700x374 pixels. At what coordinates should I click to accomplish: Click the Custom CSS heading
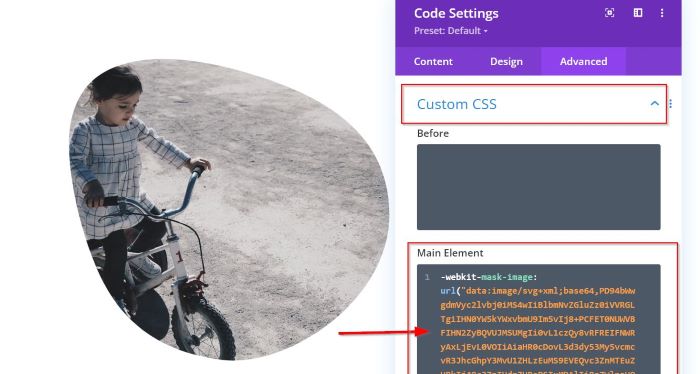456,104
